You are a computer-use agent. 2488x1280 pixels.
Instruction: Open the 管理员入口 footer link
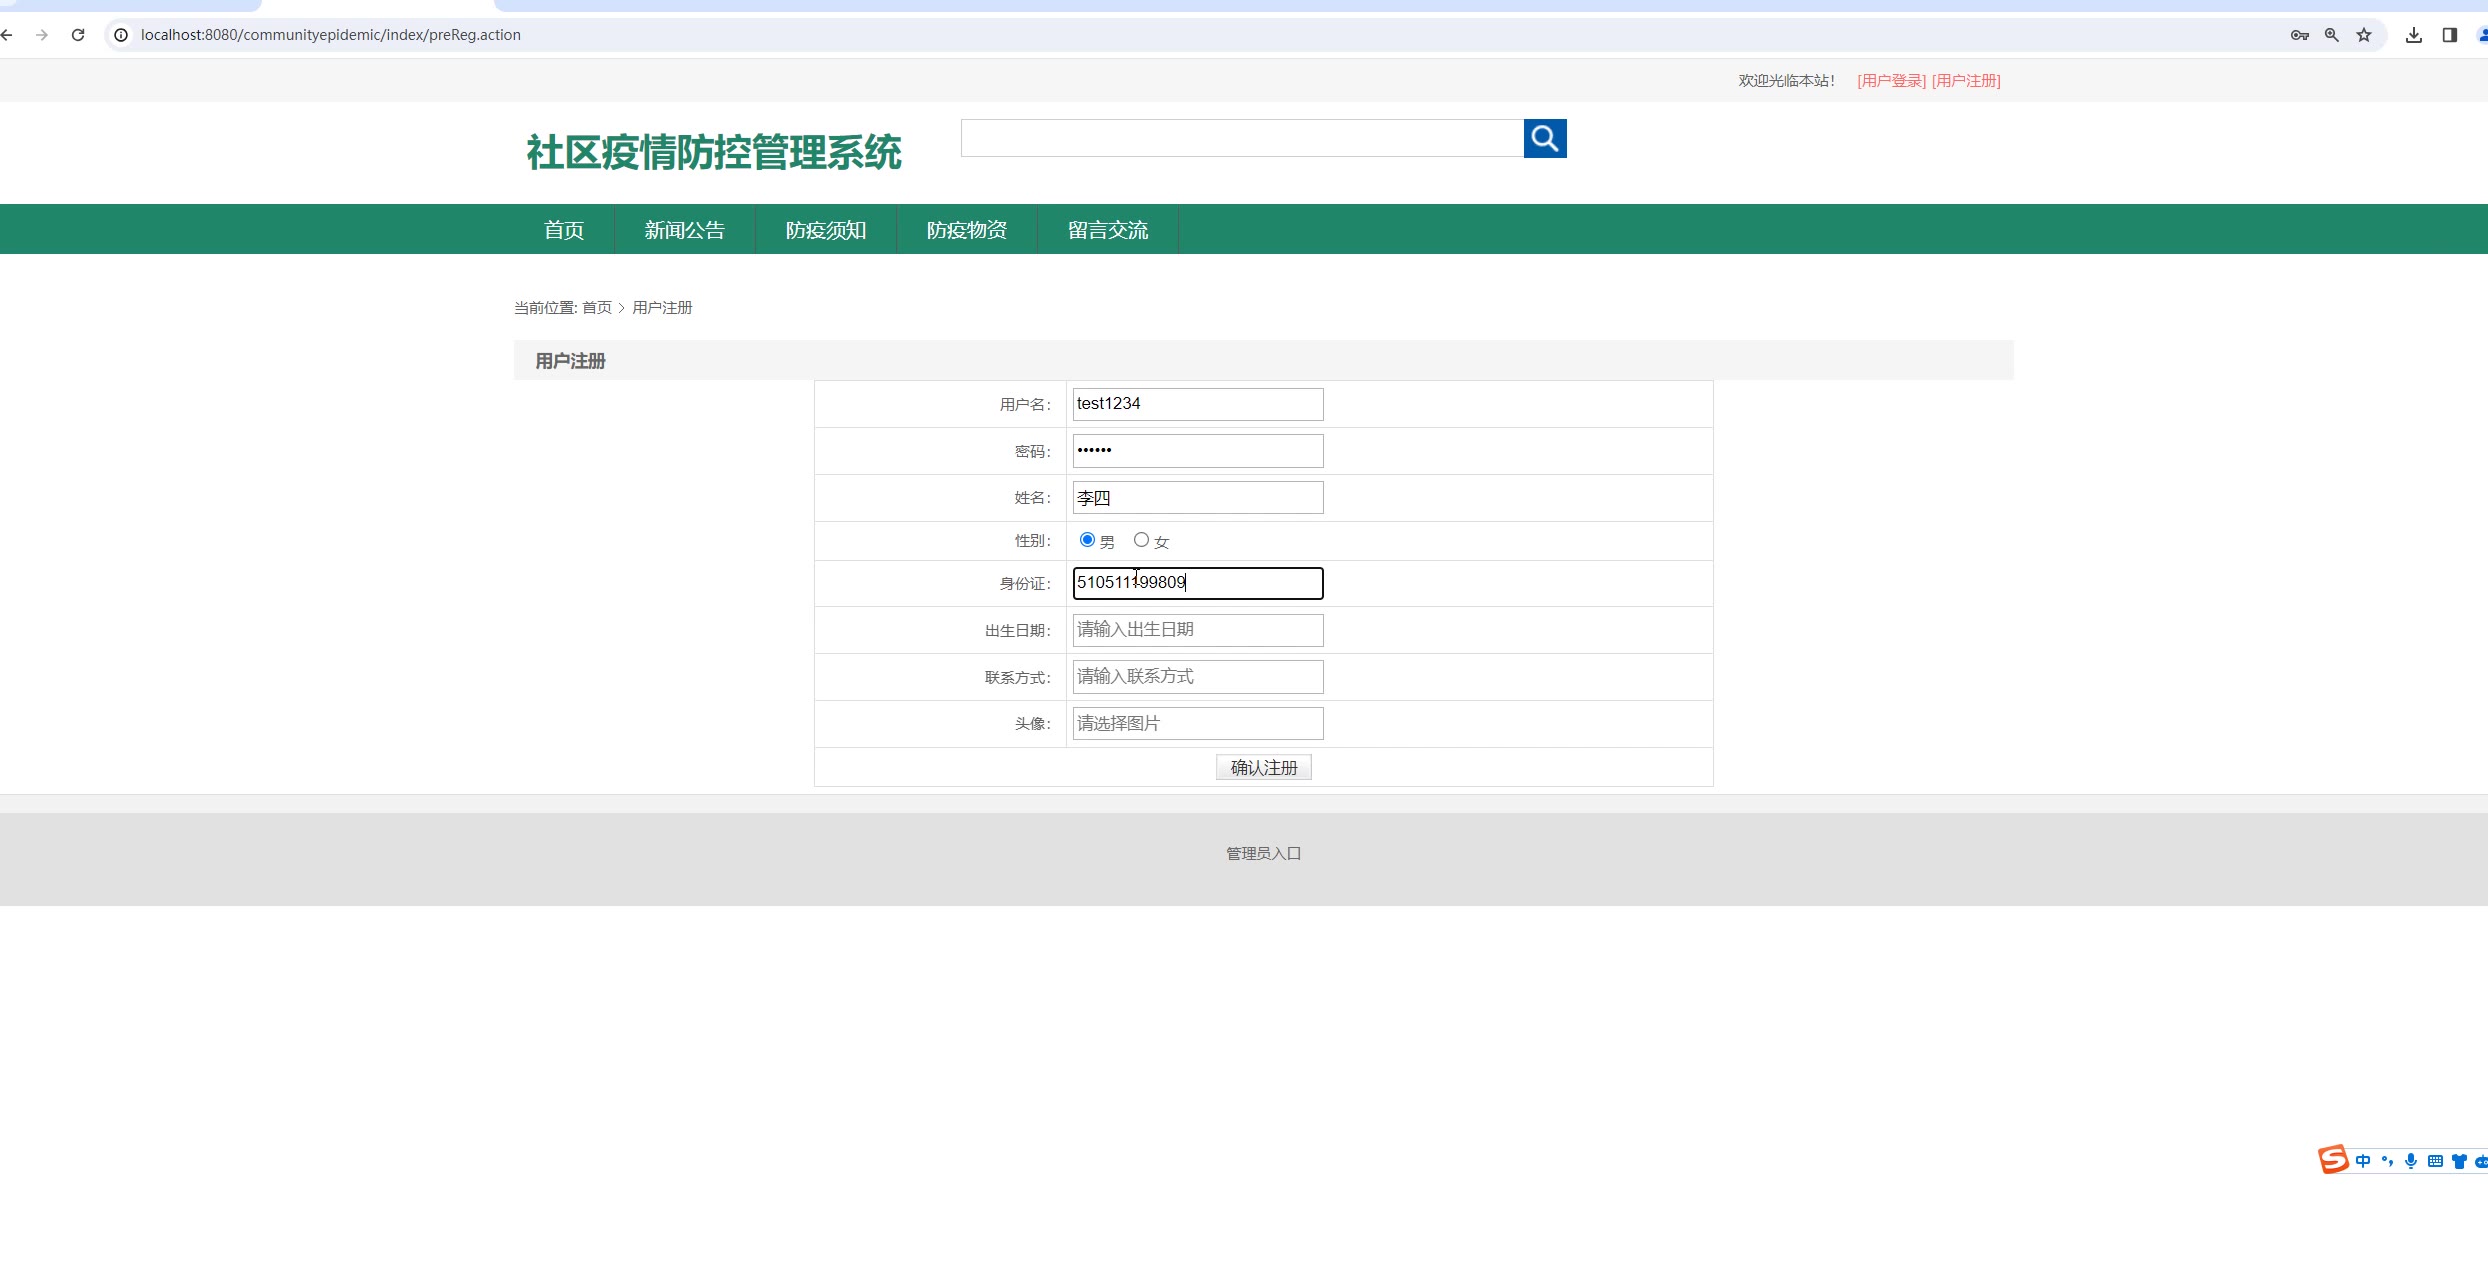[1263, 853]
